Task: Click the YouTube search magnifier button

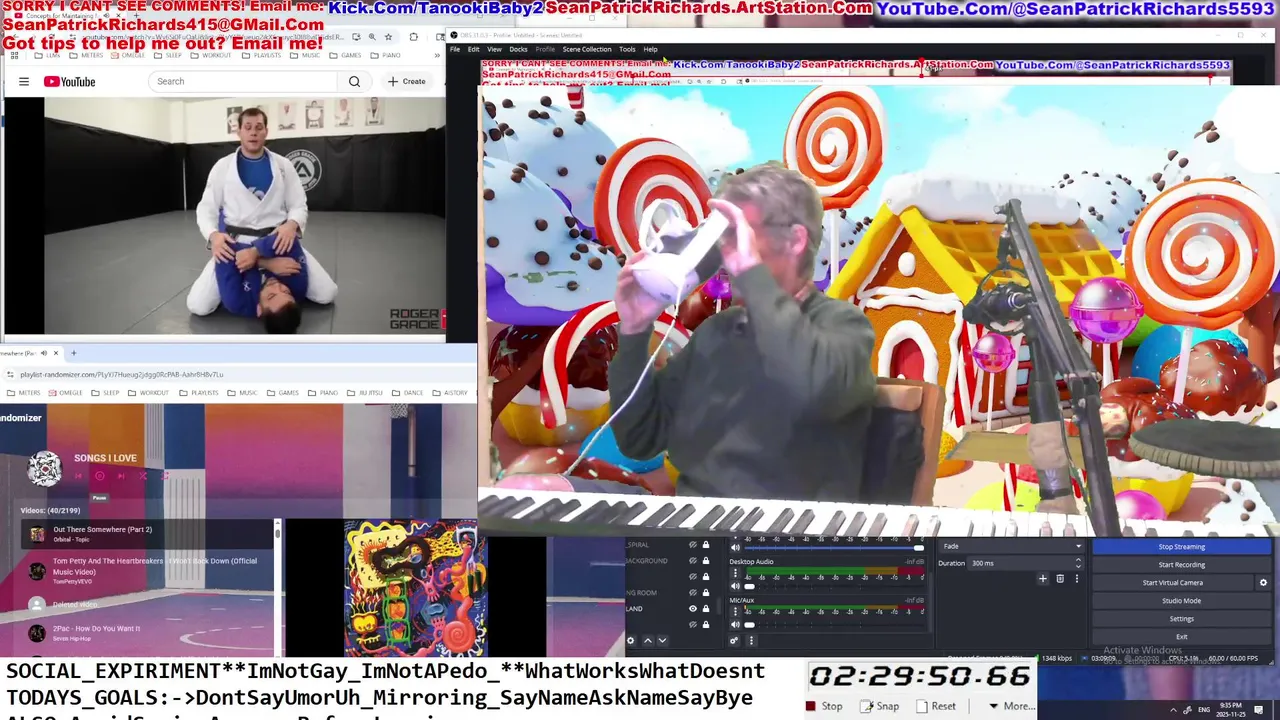Action: [354, 82]
